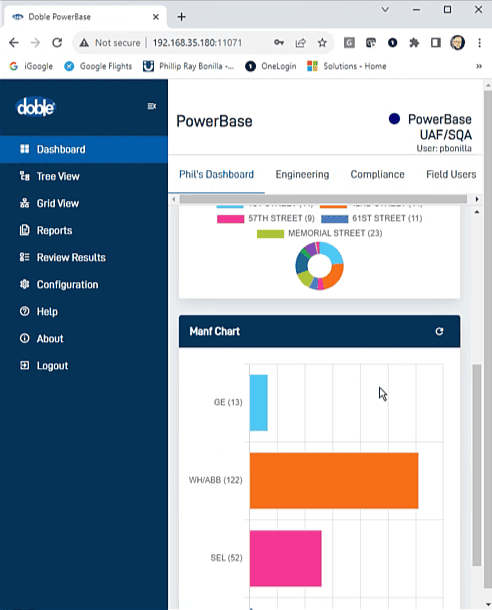Click the Not secure warning icon
The height and width of the screenshot is (610, 492).
(84, 43)
